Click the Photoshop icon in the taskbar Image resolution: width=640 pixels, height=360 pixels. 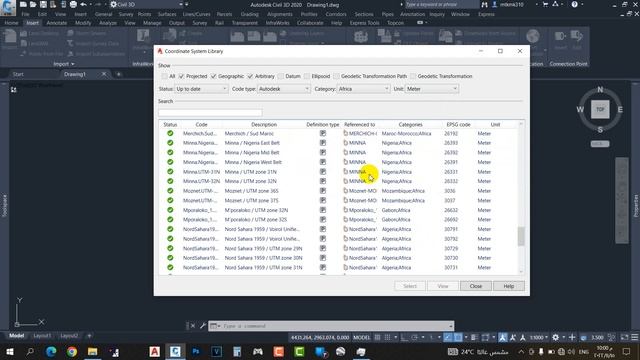196,351
